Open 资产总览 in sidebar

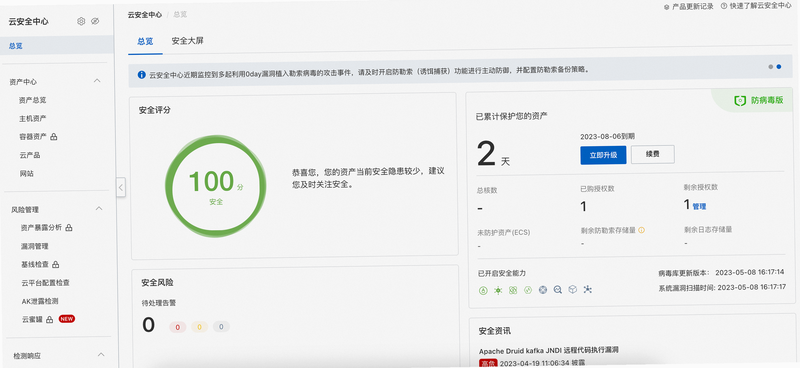[32, 100]
